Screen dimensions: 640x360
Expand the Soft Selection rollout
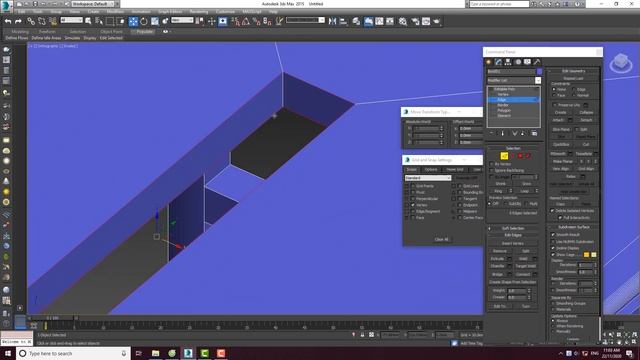click(513, 229)
